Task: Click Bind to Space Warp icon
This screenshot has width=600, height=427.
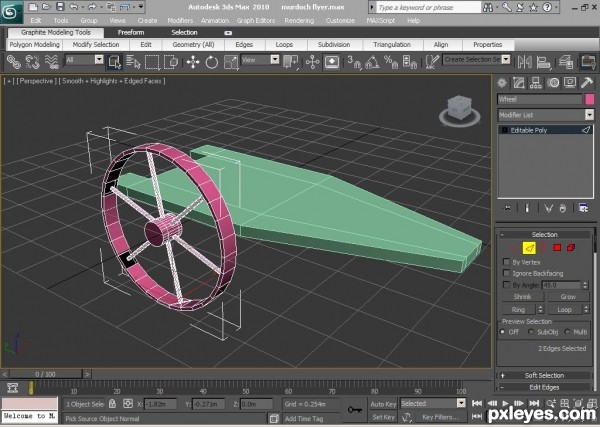Action: click(52, 62)
